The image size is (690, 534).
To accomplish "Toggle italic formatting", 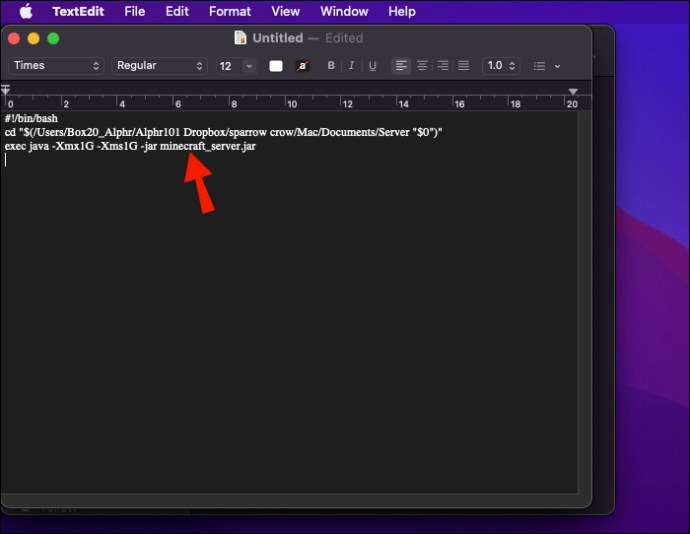I will 352,66.
